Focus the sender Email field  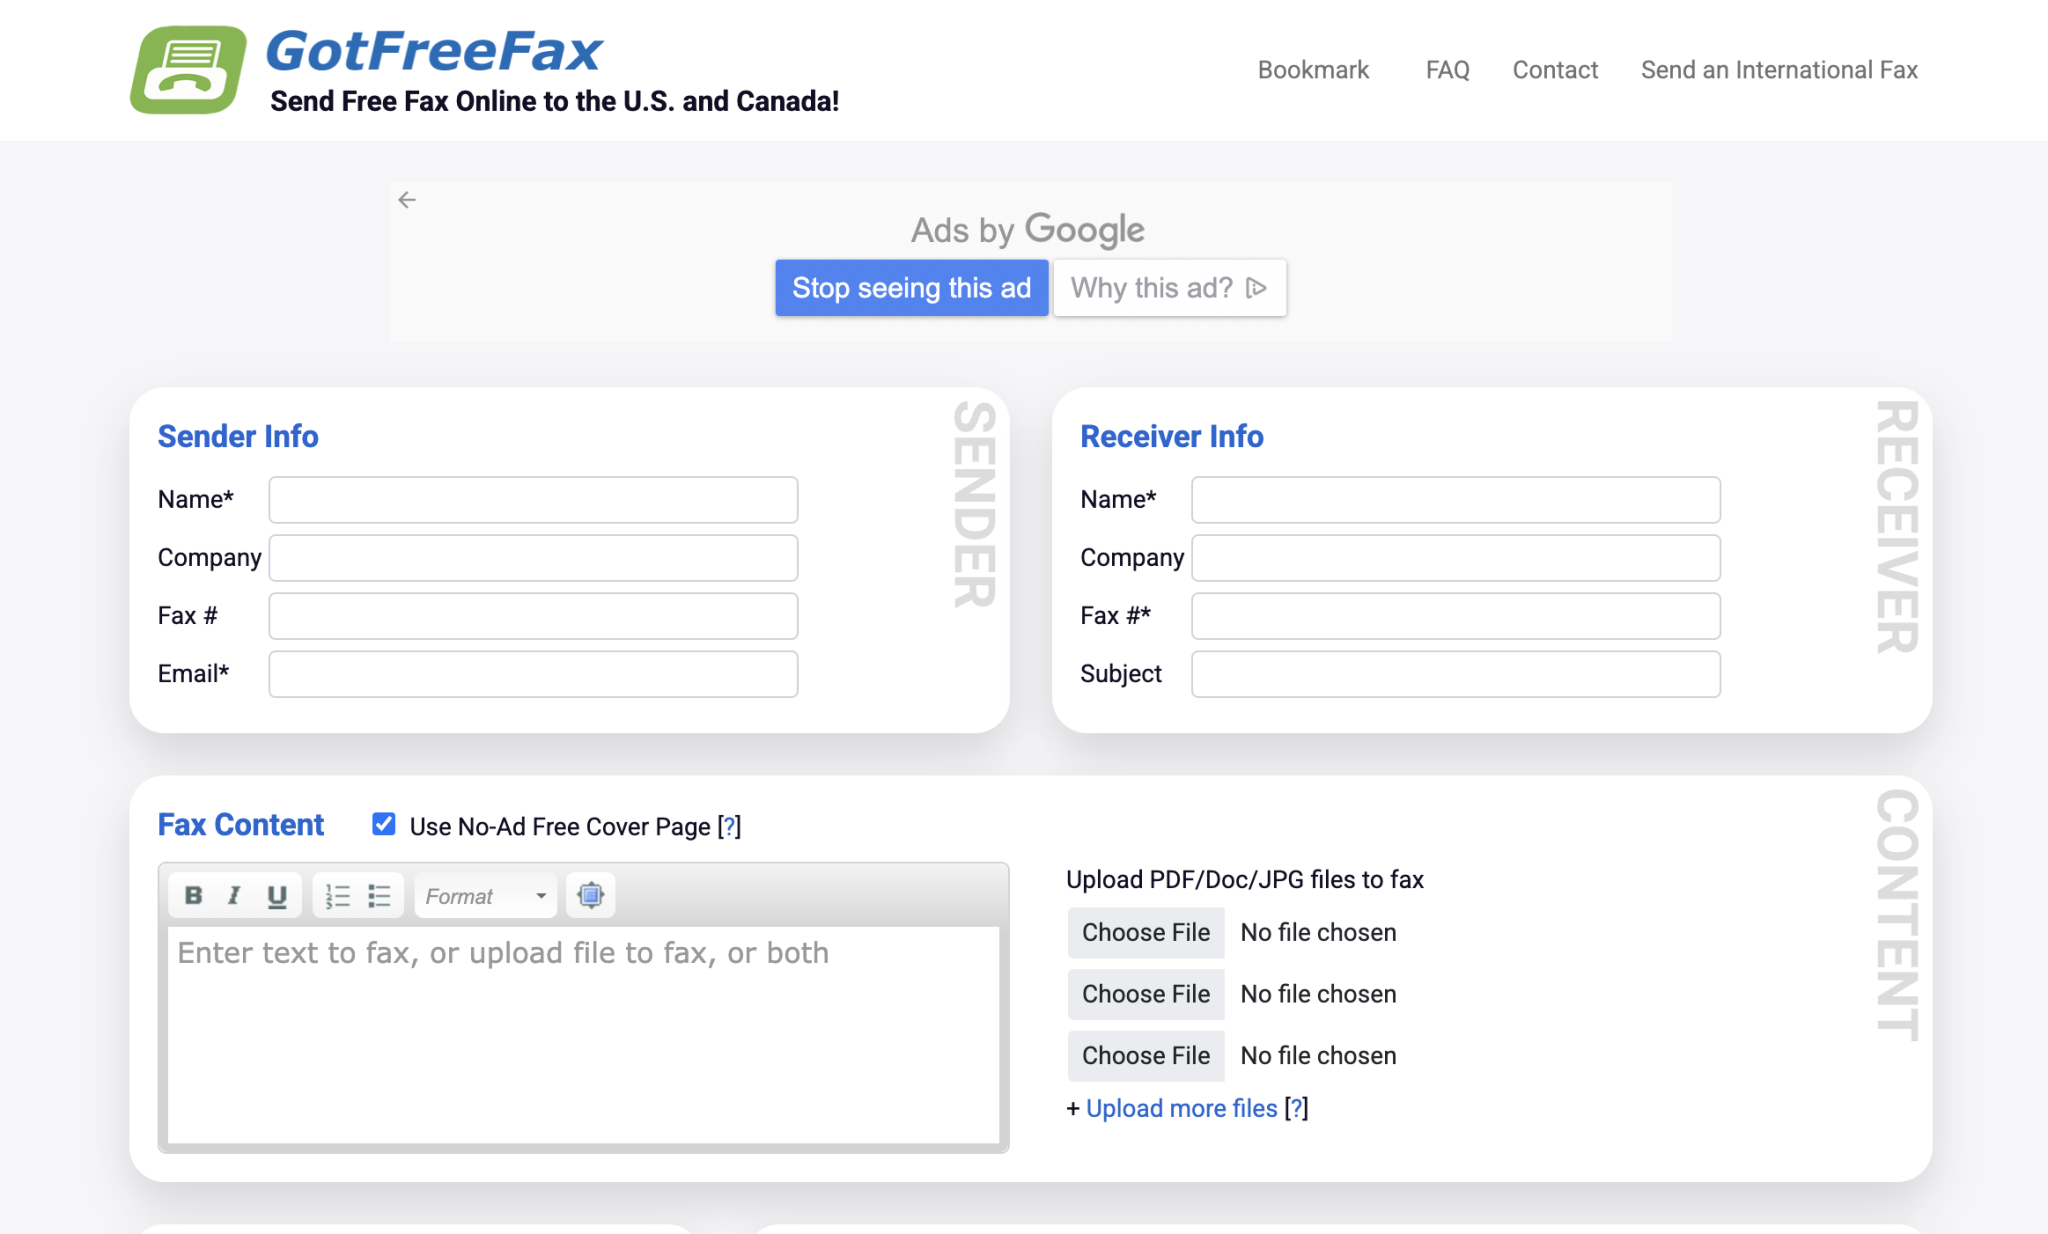(532, 673)
